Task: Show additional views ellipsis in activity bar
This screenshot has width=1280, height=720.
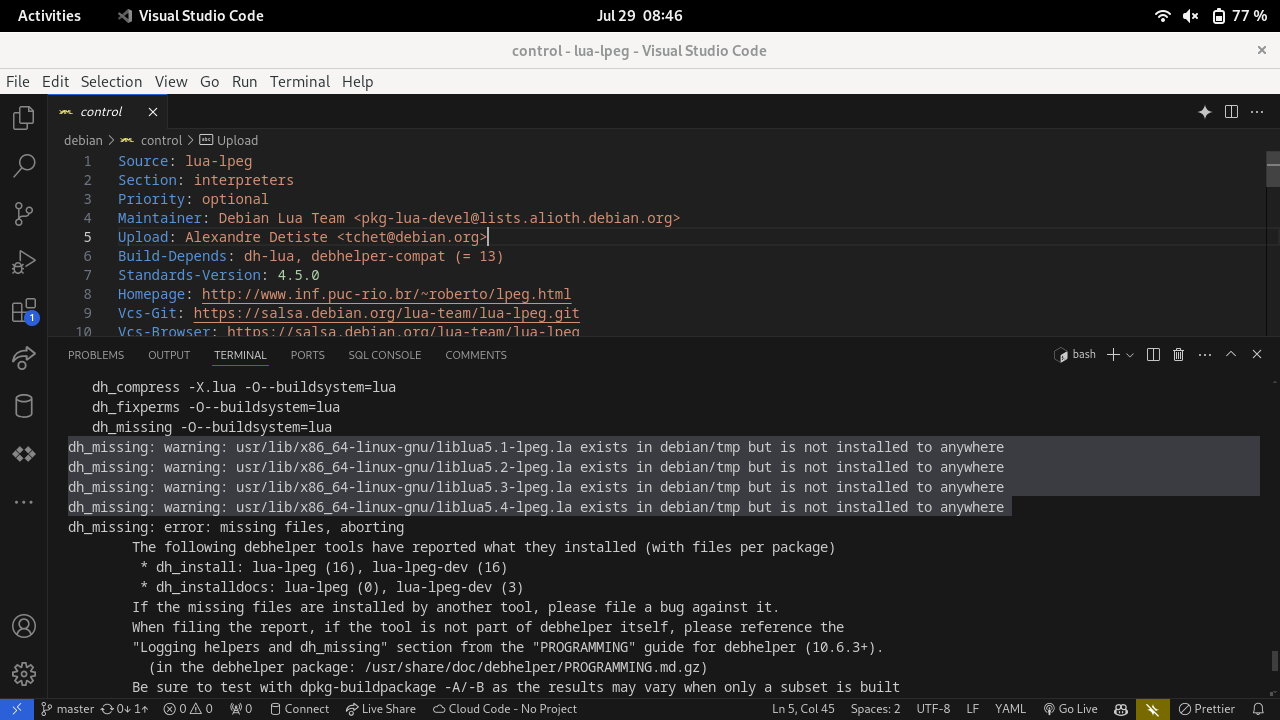Action: point(24,502)
